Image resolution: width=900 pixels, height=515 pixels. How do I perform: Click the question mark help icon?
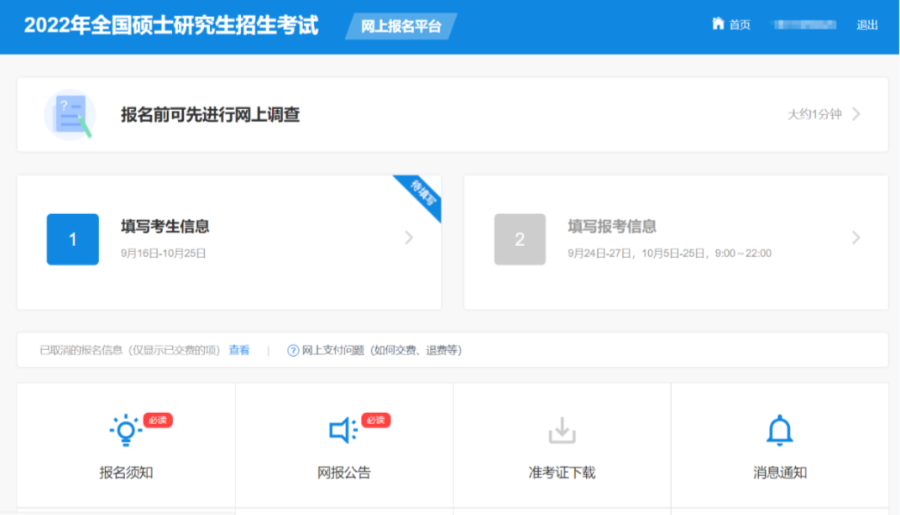[x=293, y=350]
